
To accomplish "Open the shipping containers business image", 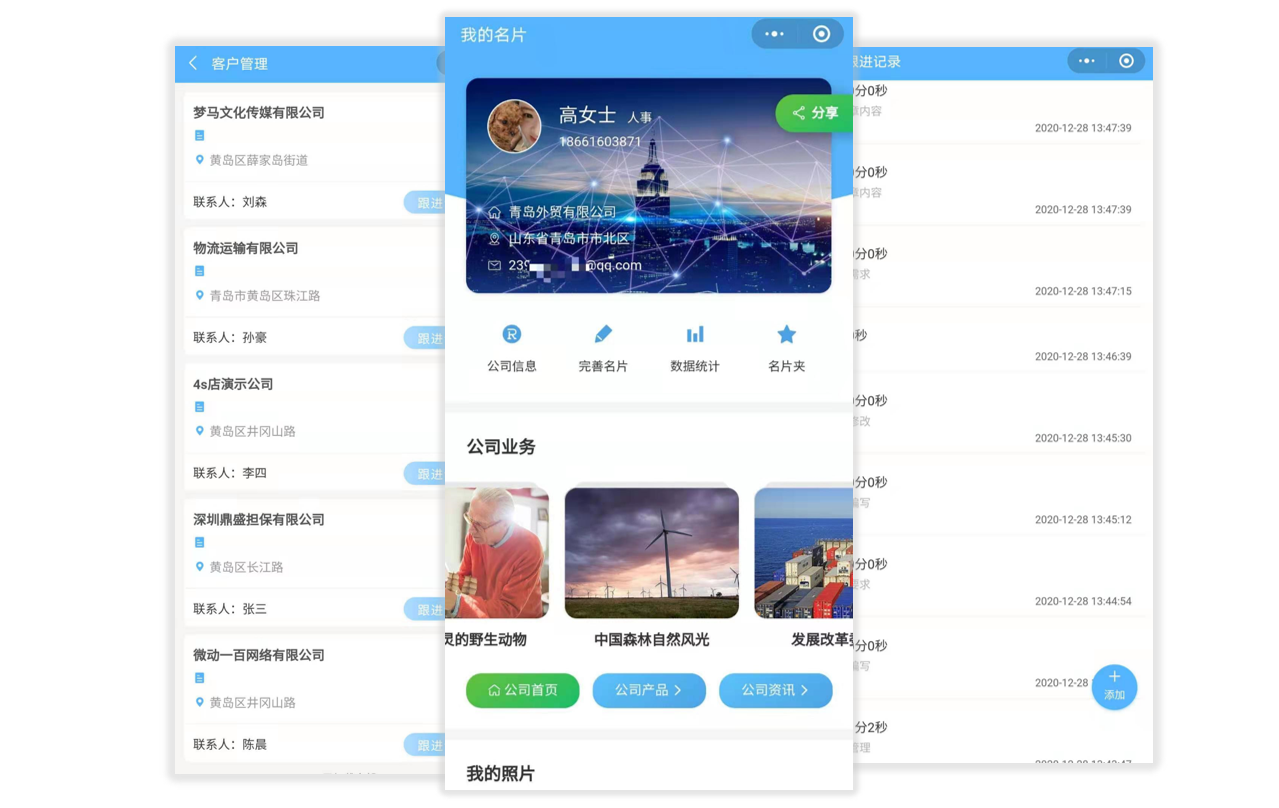I will coord(804,552).
